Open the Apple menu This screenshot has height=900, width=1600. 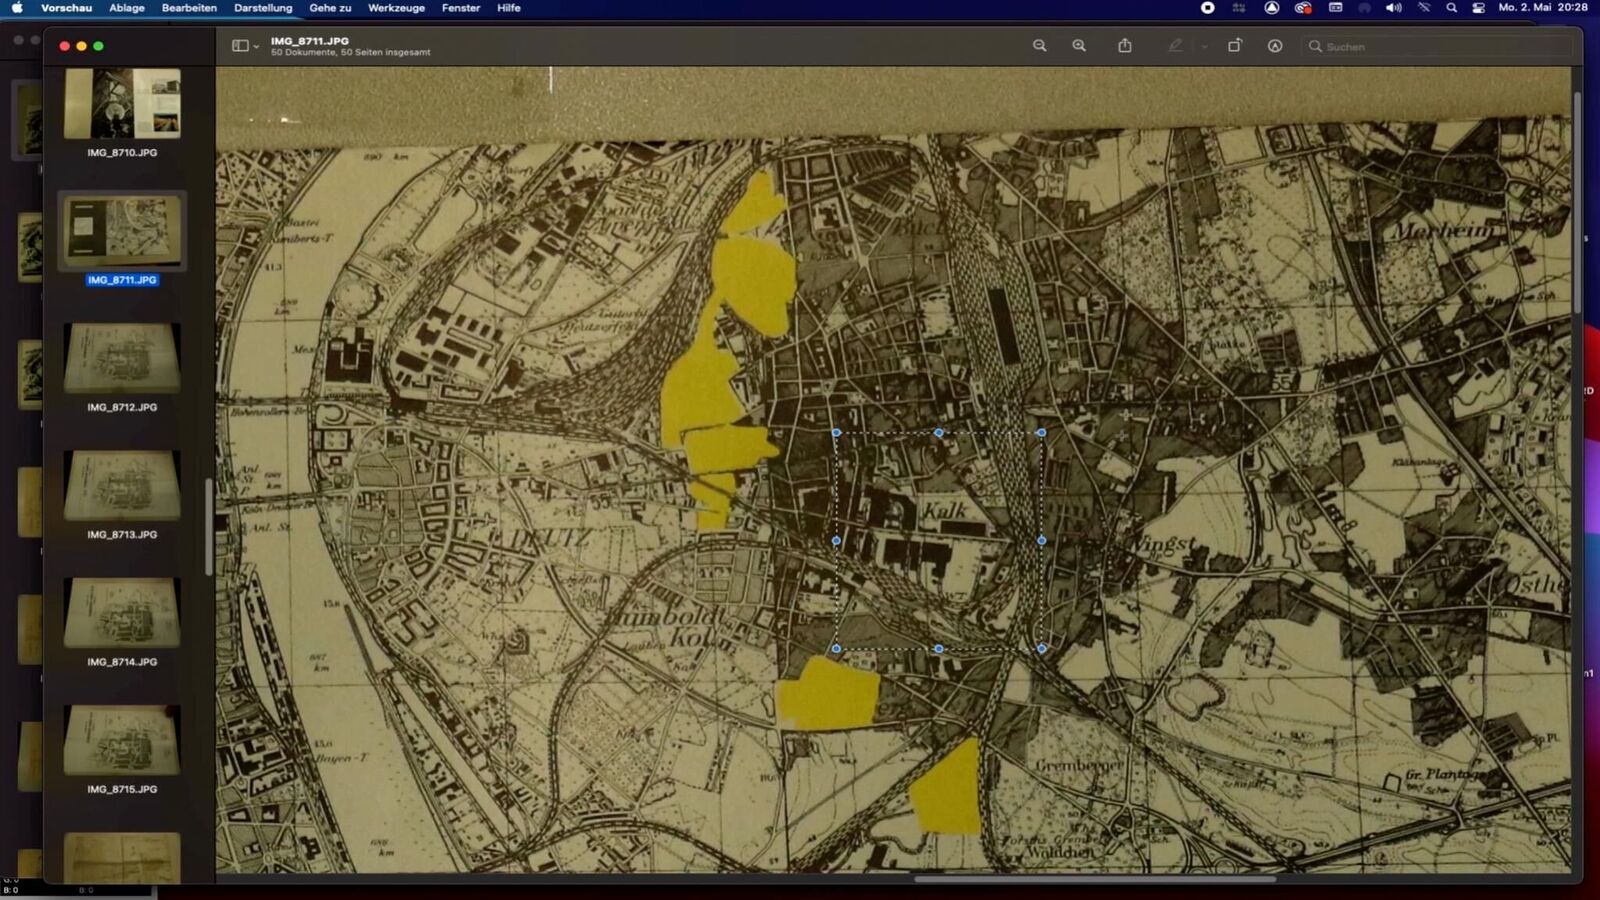[17, 8]
